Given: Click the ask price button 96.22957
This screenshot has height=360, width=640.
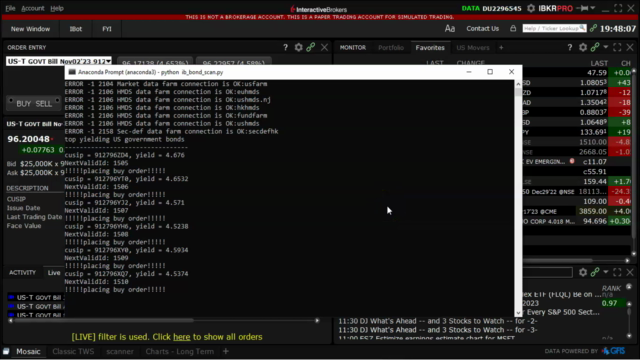Looking at the screenshot, I should (233, 62).
